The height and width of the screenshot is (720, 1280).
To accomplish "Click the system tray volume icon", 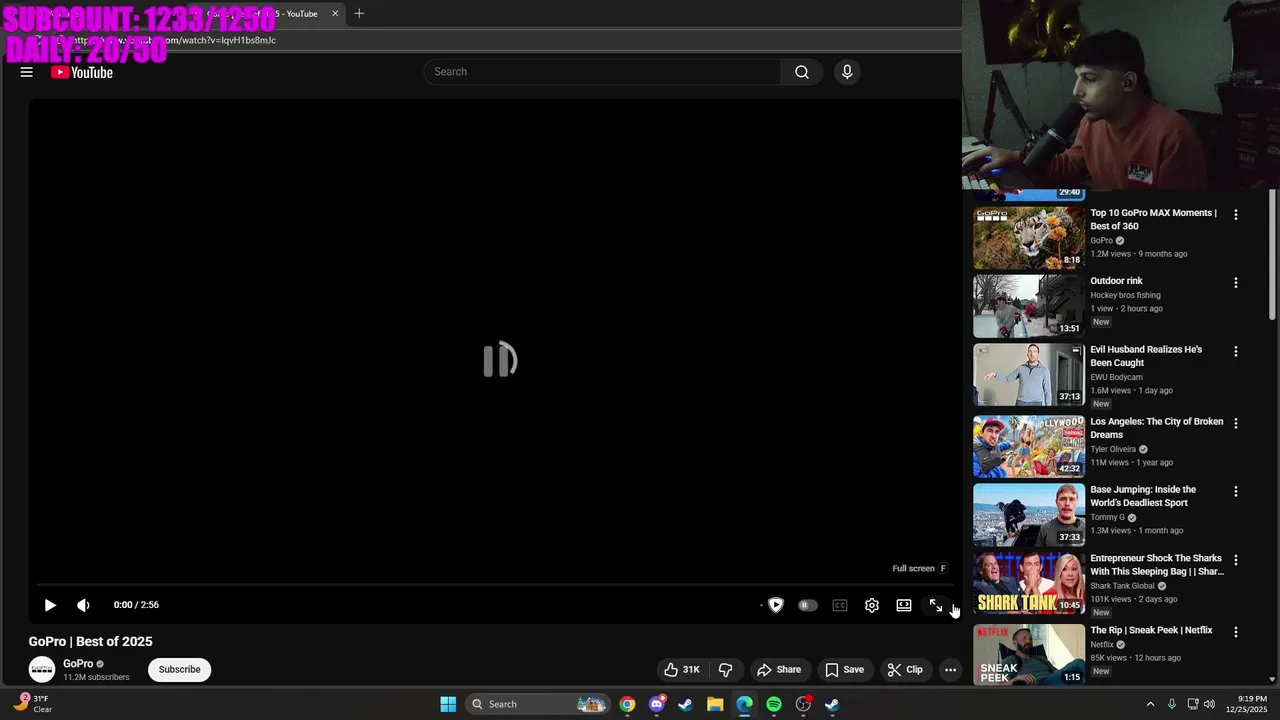I will pyautogui.click(x=1209, y=704).
